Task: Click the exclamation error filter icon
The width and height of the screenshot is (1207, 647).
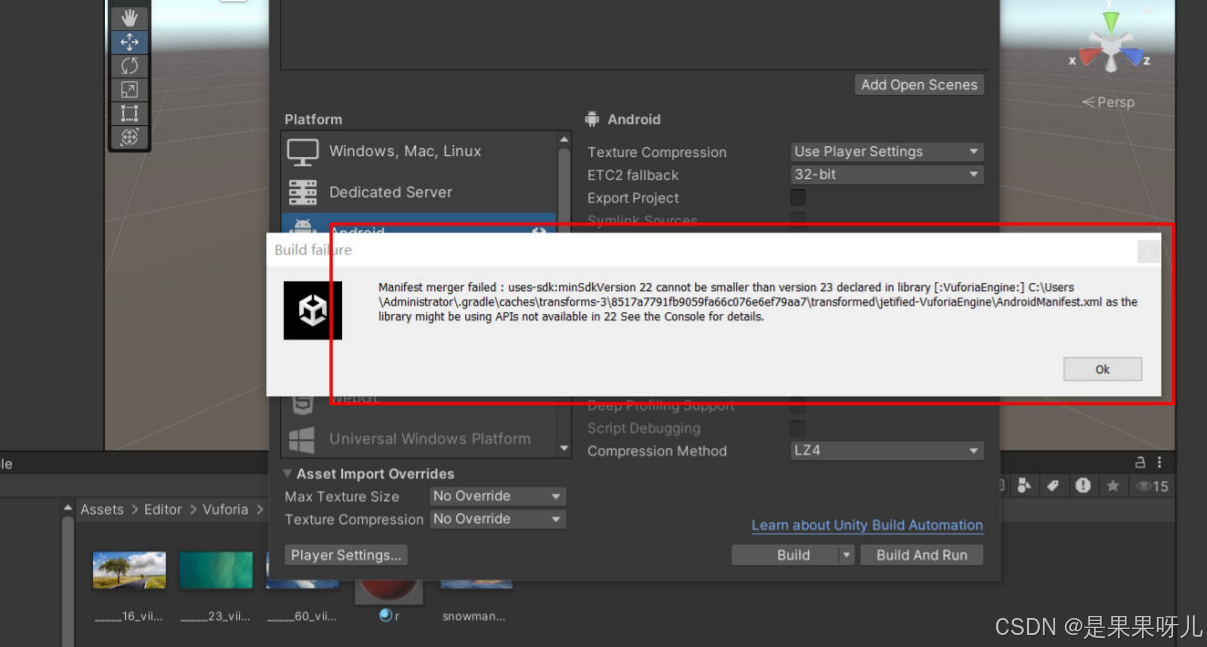Action: pos(1083,486)
